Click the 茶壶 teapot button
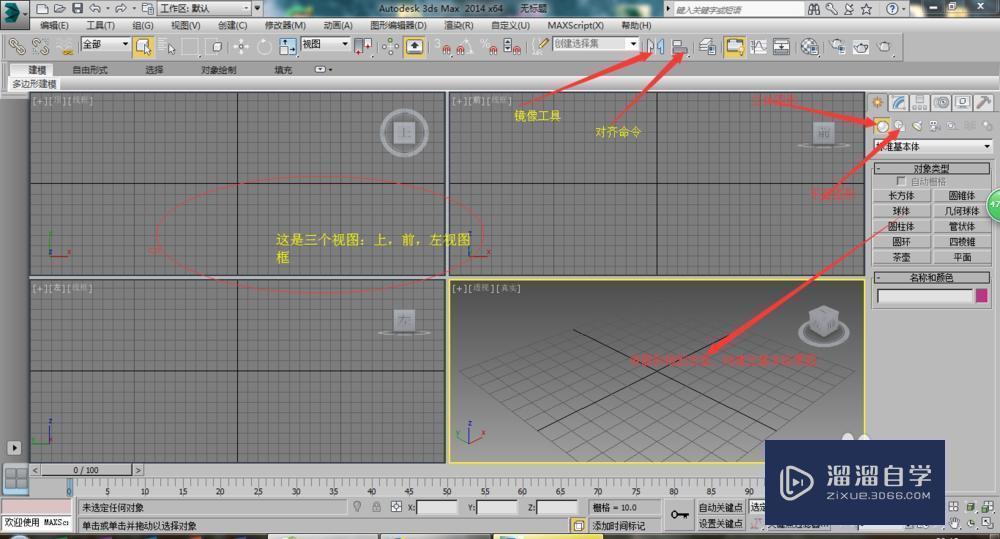This screenshot has width=1000, height=539. click(901, 257)
